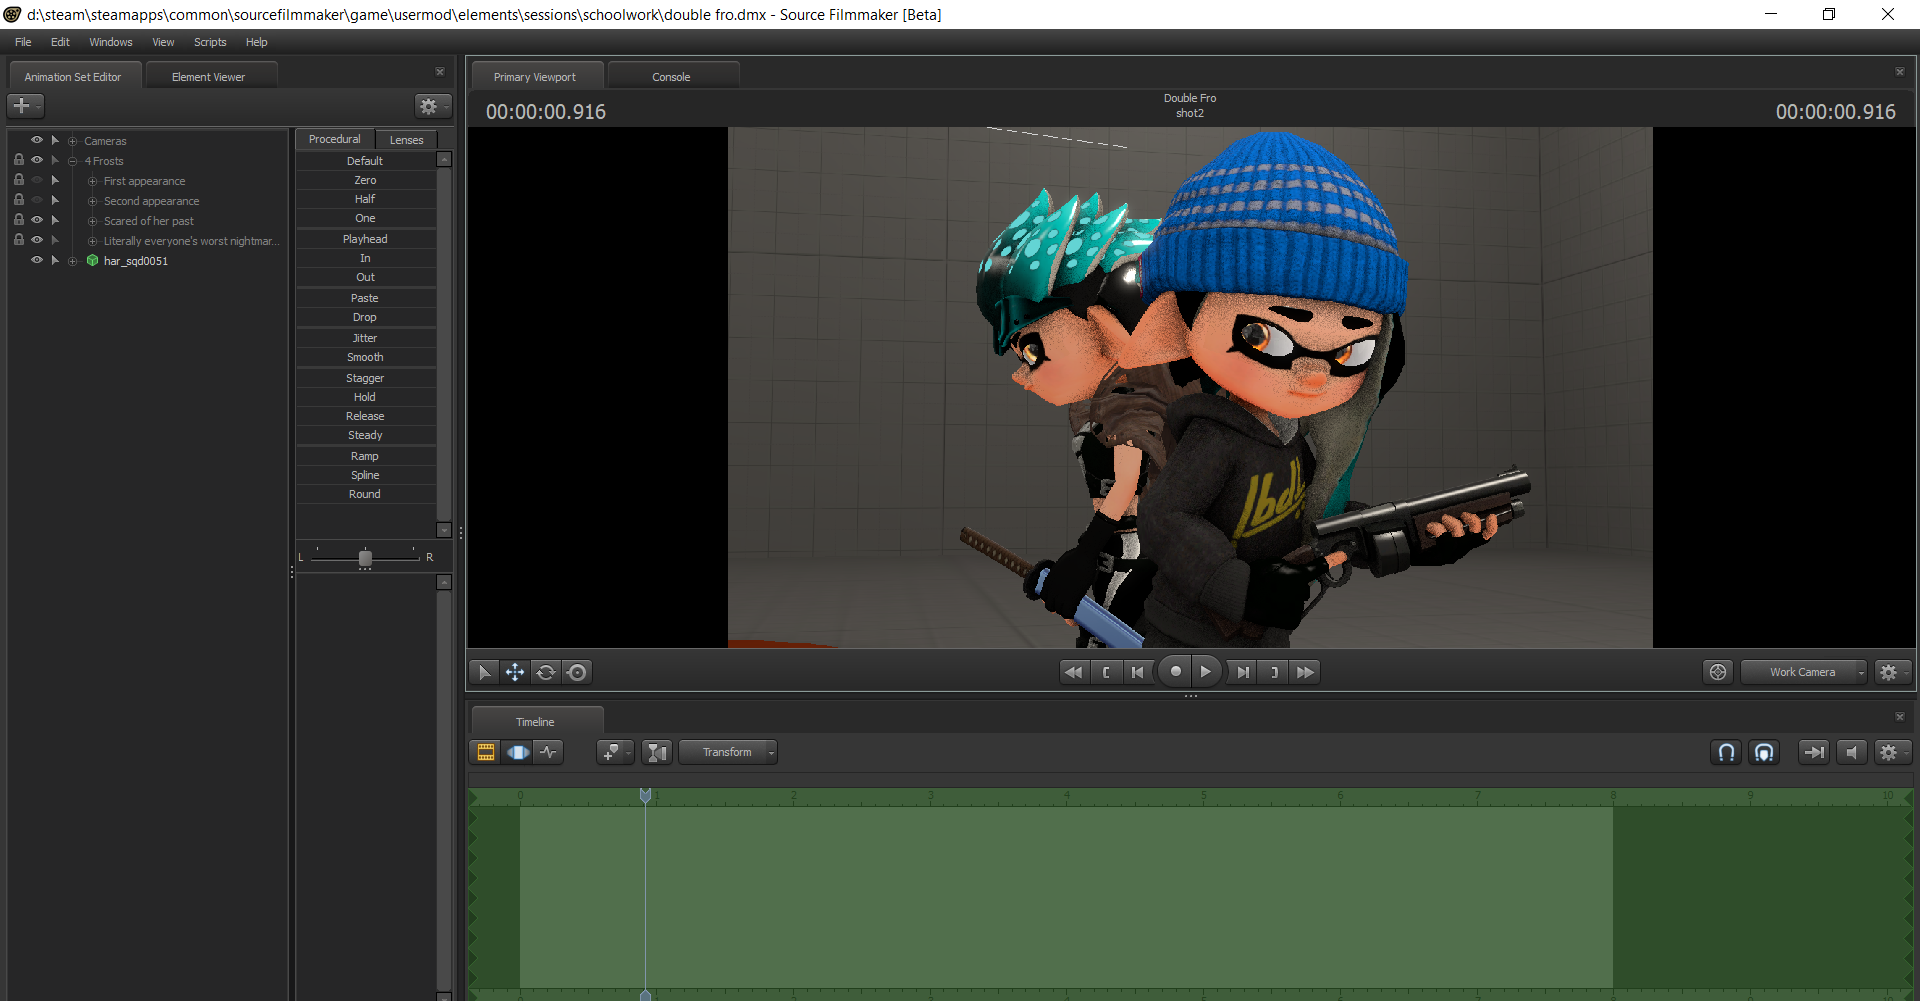Go to the previous clip boundary bracket
Viewport: 1920px width, 1001px height.
(1106, 672)
